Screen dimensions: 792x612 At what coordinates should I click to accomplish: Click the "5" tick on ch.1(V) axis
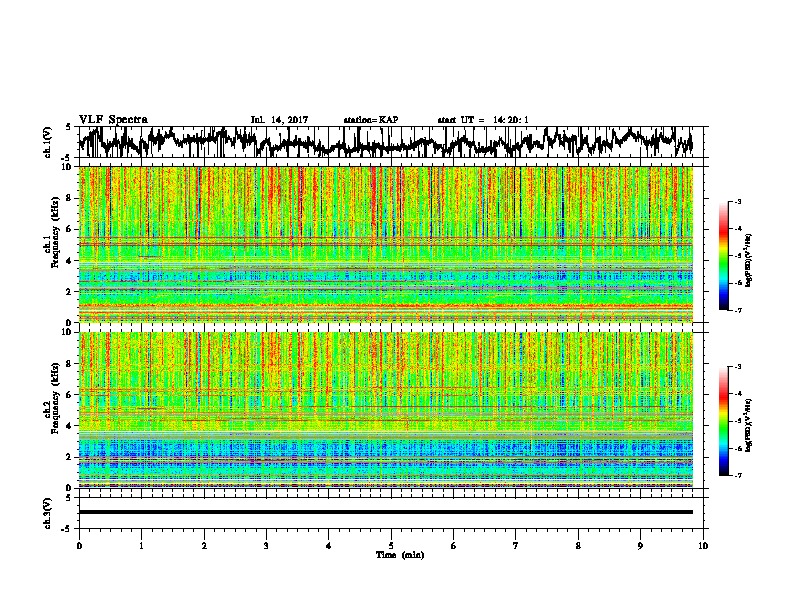click(68, 127)
